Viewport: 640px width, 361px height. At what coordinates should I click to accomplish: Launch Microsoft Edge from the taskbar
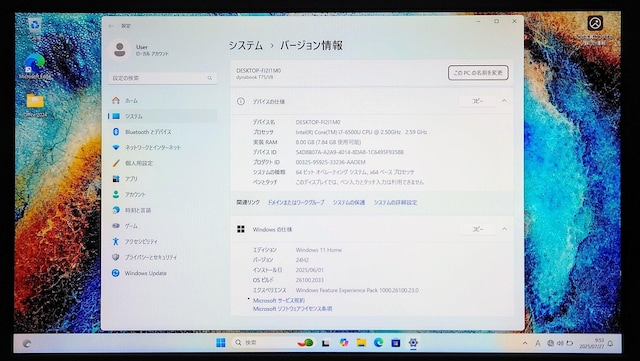(x=378, y=343)
